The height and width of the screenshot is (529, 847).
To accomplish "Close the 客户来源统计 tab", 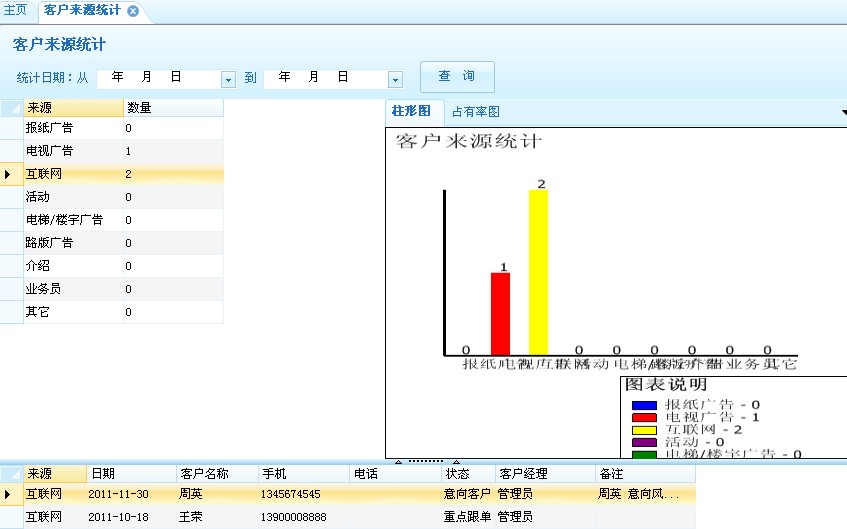I will pyautogui.click(x=133, y=11).
